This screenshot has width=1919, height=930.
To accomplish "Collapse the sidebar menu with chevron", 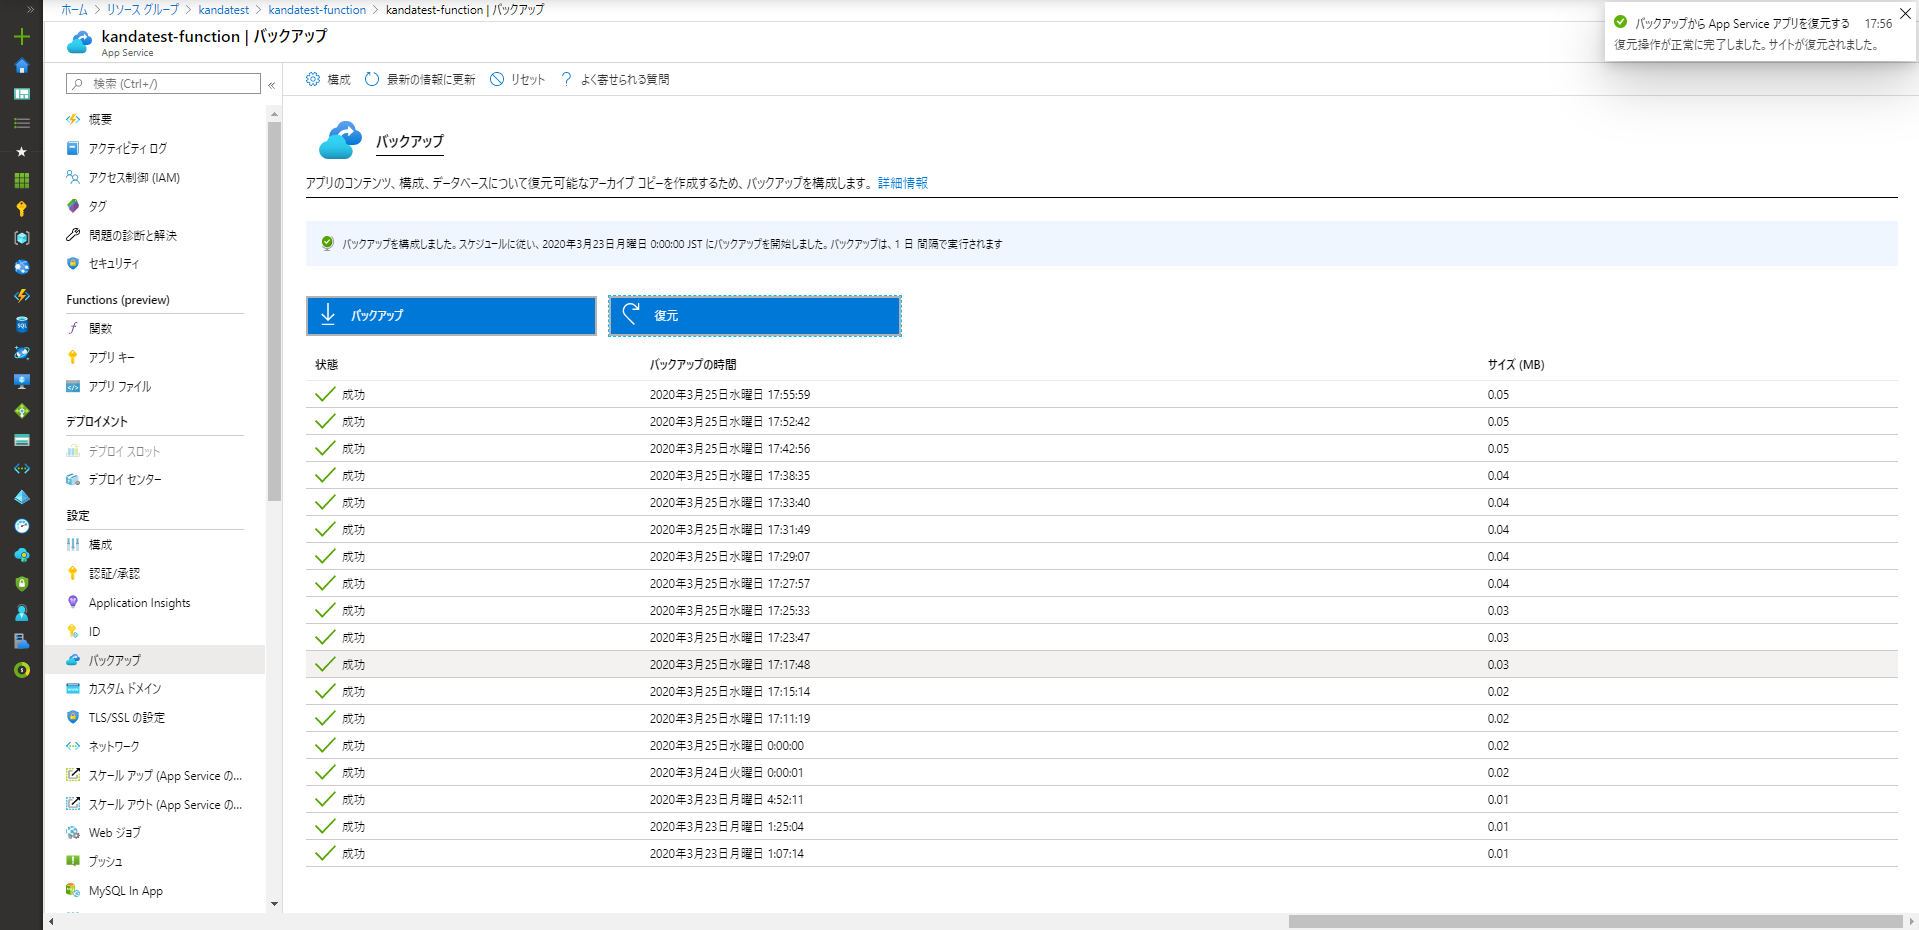I will (x=271, y=85).
